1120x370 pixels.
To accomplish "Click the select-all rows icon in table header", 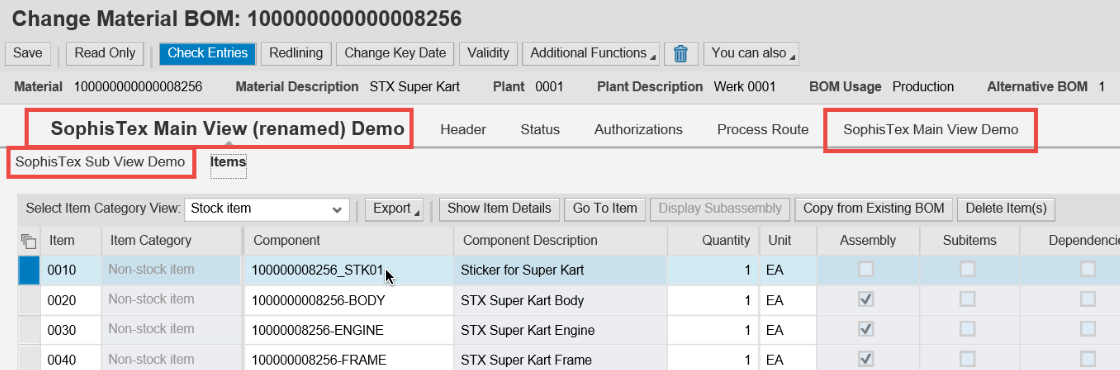I will coord(29,241).
